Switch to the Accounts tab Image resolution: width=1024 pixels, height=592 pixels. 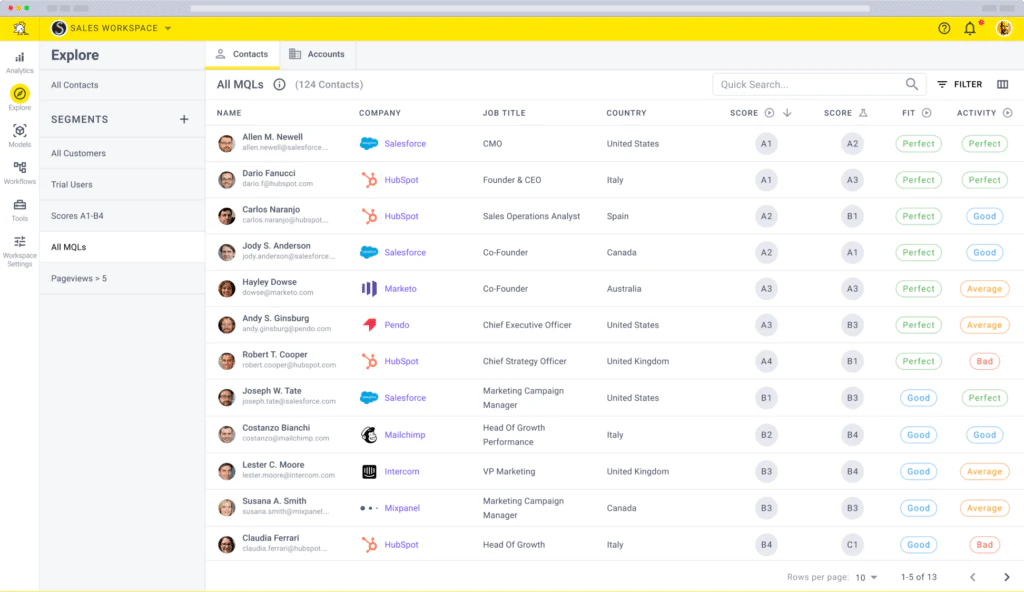tap(317, 54)
